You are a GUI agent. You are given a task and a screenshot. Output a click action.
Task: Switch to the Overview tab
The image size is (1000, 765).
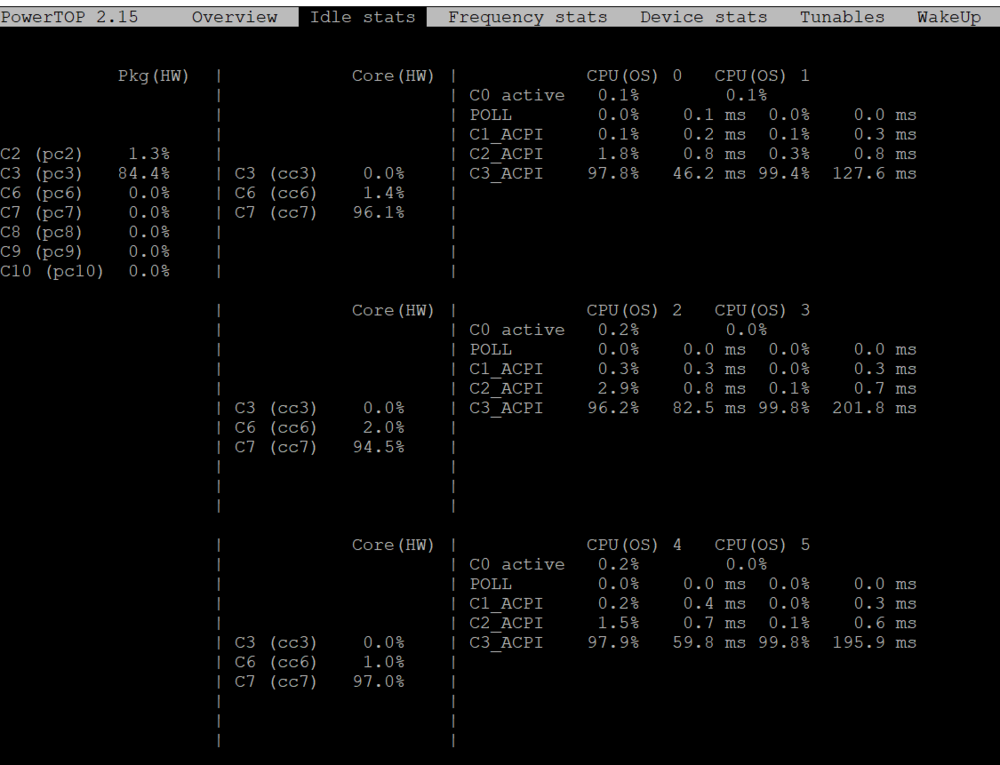pos(235,17)
